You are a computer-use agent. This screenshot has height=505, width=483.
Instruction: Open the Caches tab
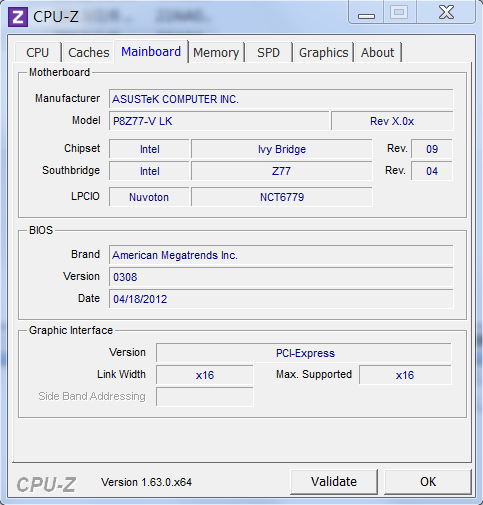point(89,52)
